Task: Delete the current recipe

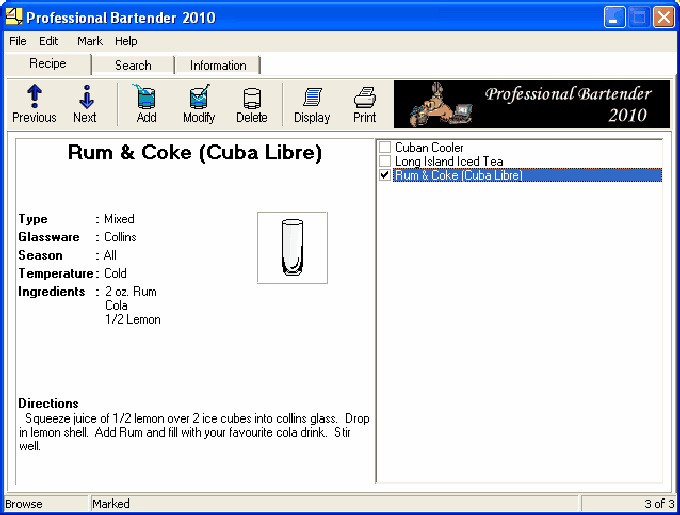Action: (x=252, y=104)
